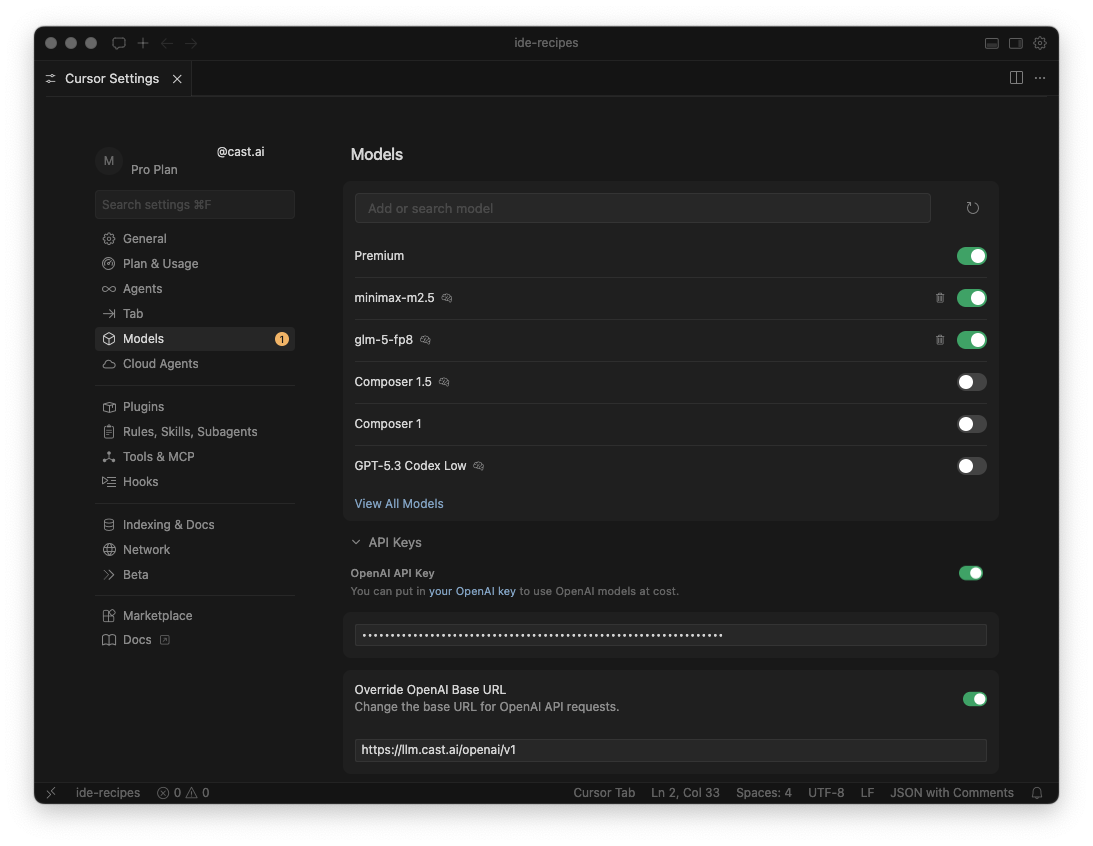Click the plus icon in title bar
The height and width of the screenshot is (846, 1093).
click(143, 43)
